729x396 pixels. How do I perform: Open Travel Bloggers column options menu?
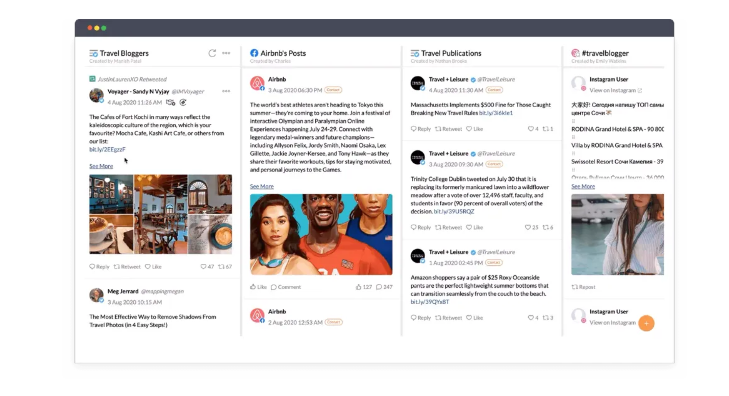pyautogui.click(x=226, y=53)
